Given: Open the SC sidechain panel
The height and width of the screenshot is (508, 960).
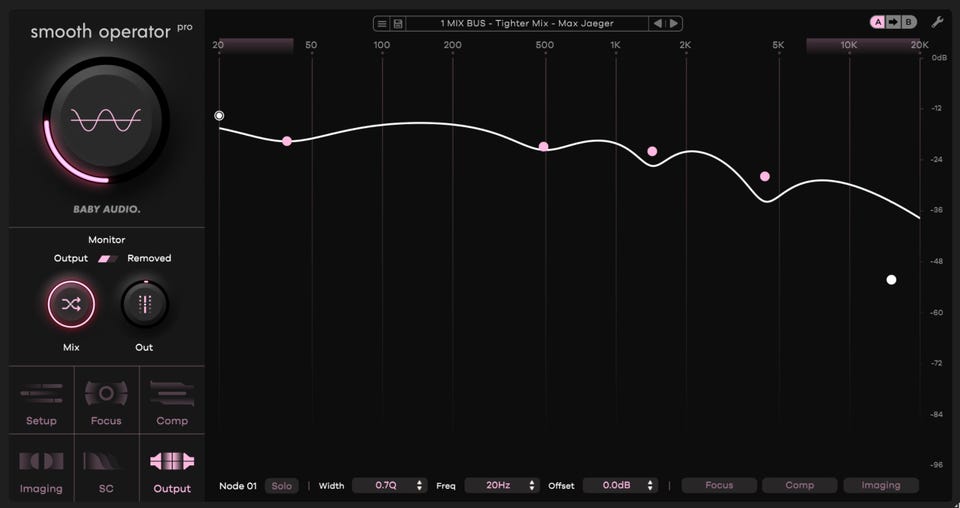Looking at the screenshot, I should (106, 469).
